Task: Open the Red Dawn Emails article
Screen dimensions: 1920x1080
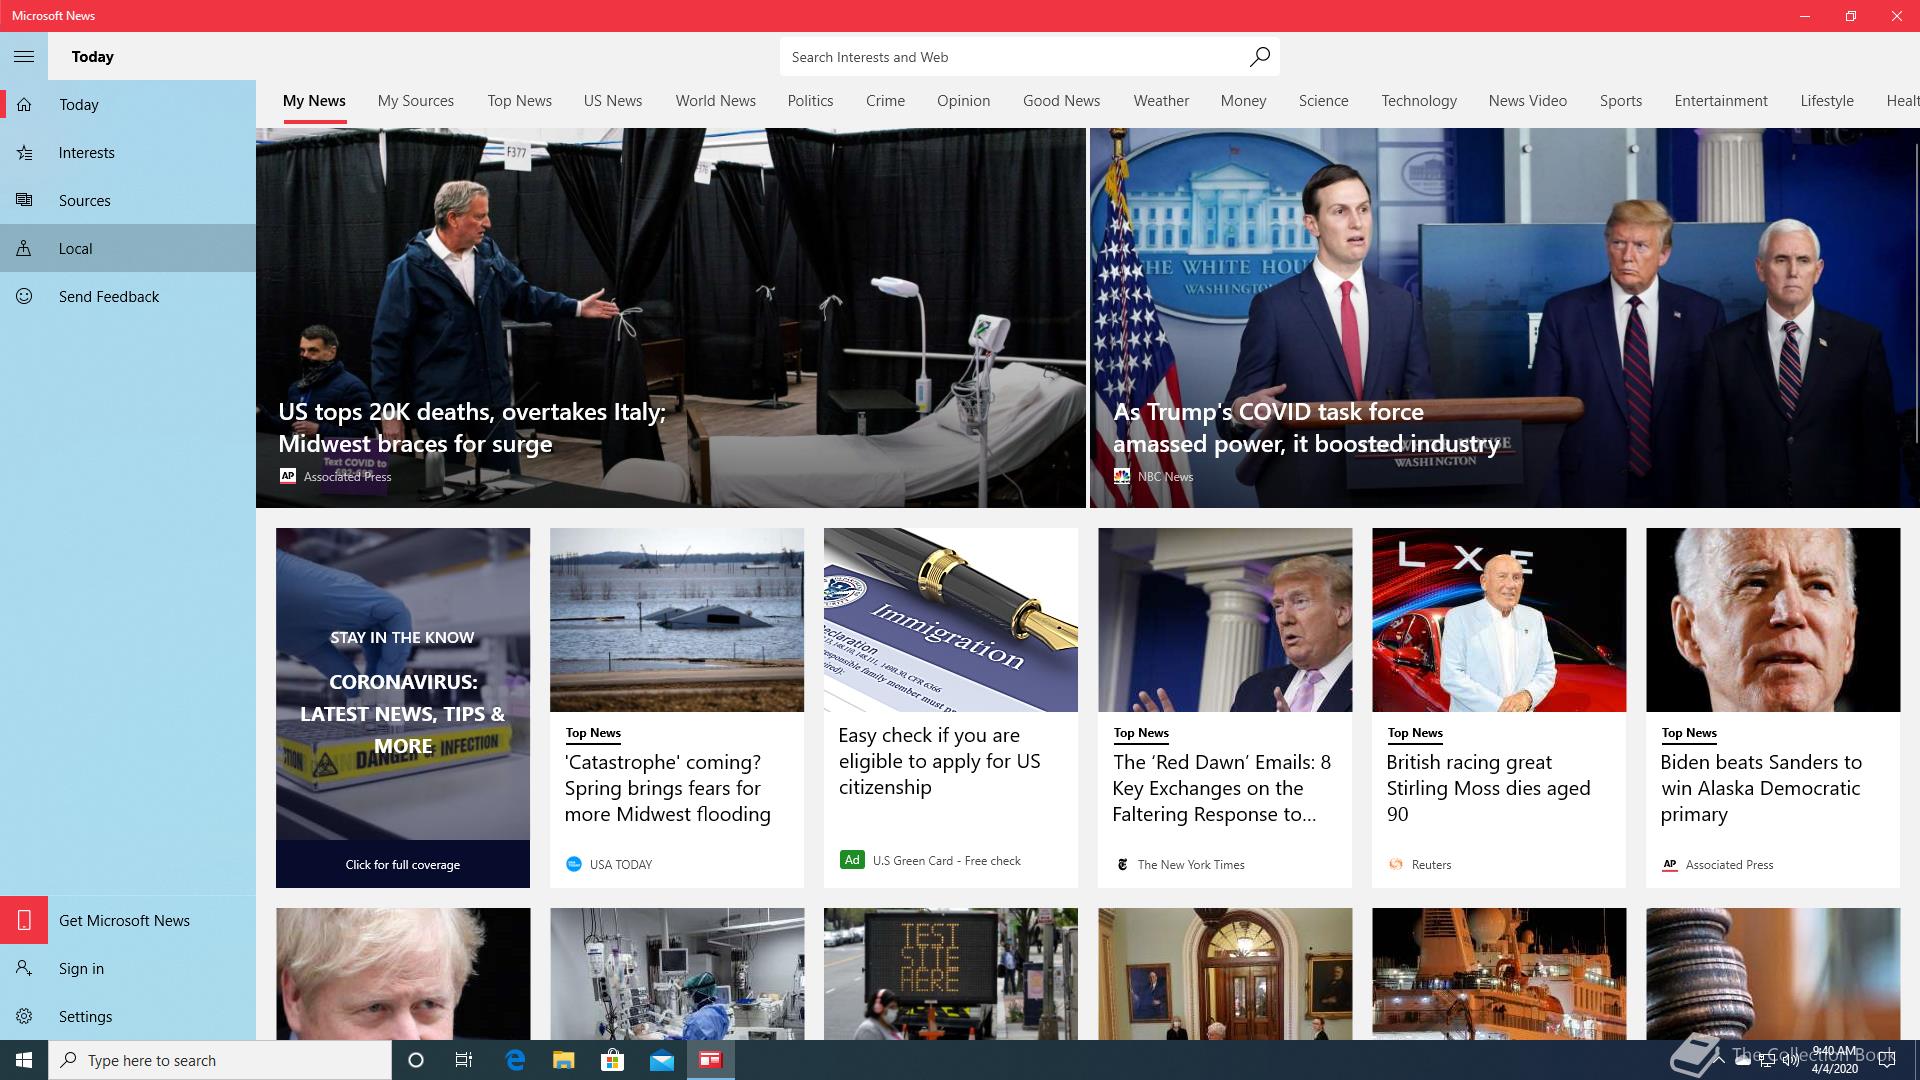Action: tap(1221, 788)
